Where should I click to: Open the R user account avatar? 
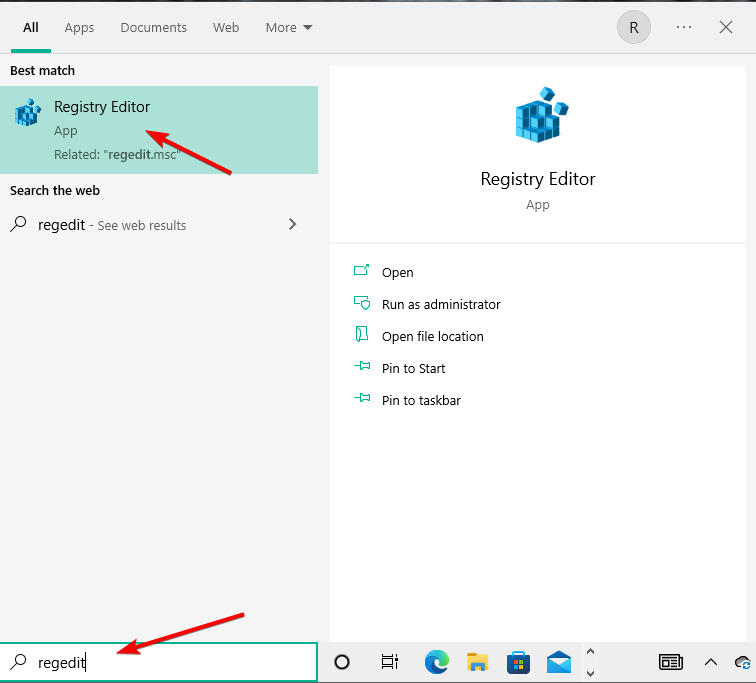[x=634, y=27]
